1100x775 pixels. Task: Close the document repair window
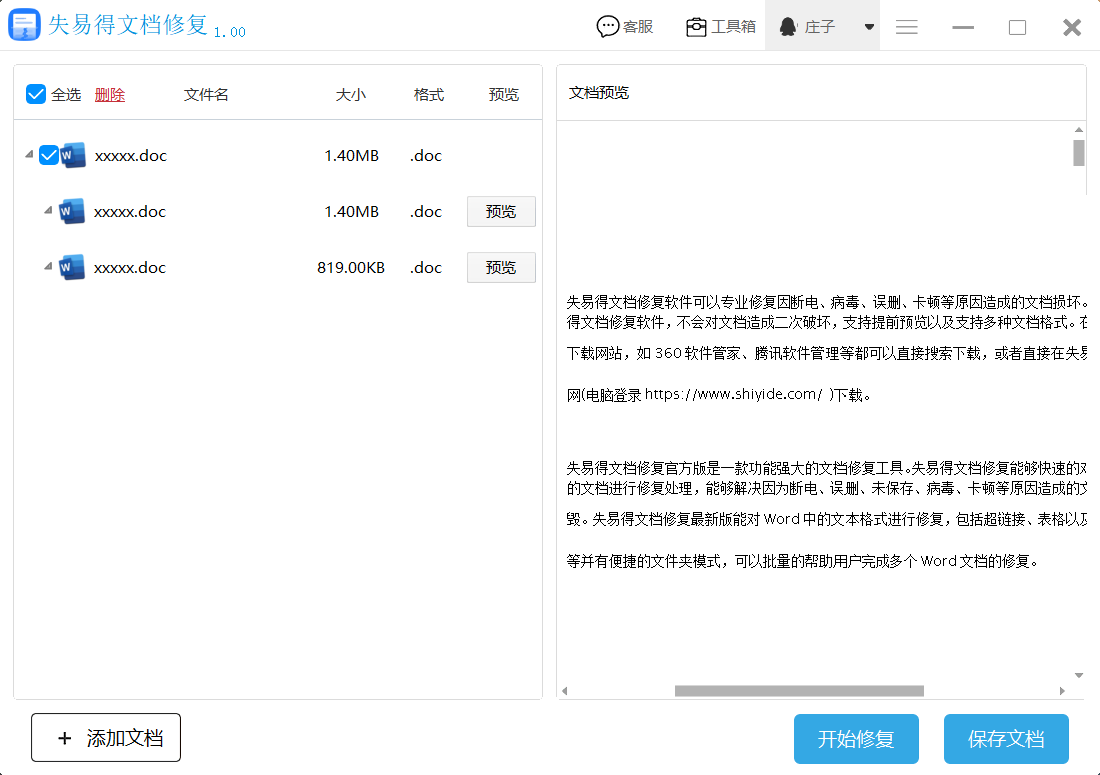[x=1072, y=27]
